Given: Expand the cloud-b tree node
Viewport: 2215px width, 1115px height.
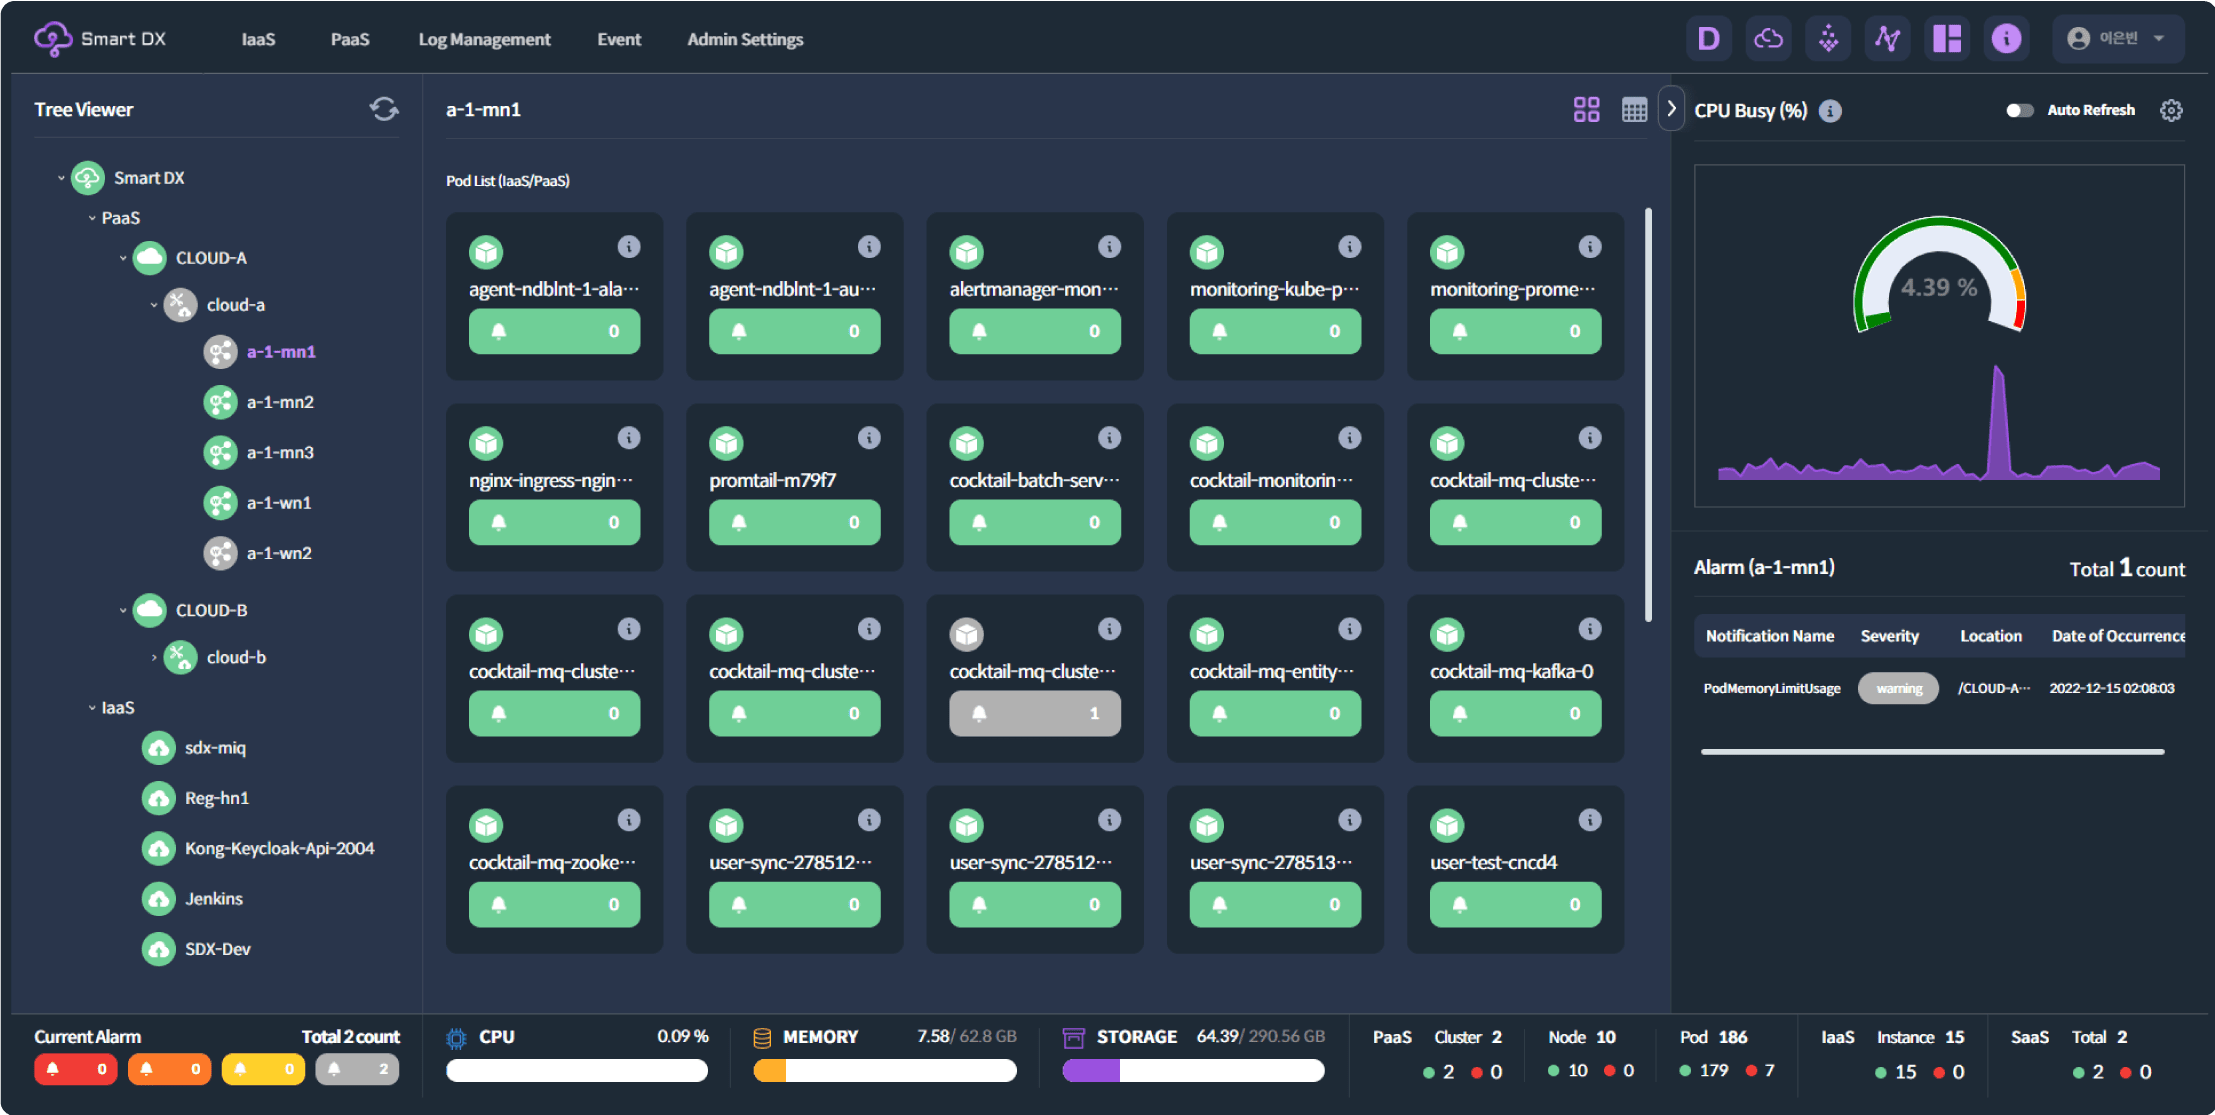Looking at the screenshot, I should (x=154, y=658).
